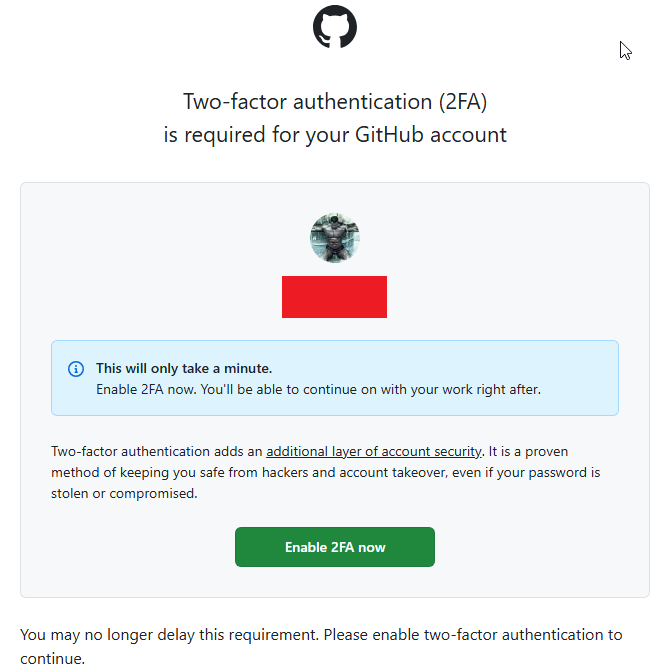661x672 pixels.
Task: Click the blue info circle icon
Action: click(76, 369)
